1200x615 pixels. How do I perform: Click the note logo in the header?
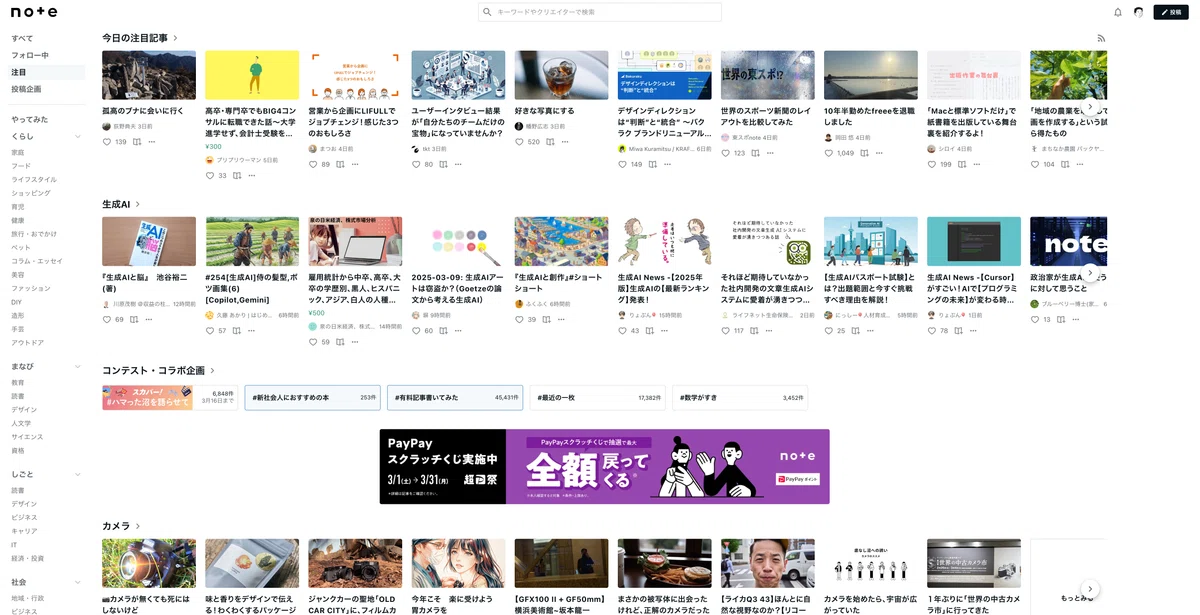(34, 12)
